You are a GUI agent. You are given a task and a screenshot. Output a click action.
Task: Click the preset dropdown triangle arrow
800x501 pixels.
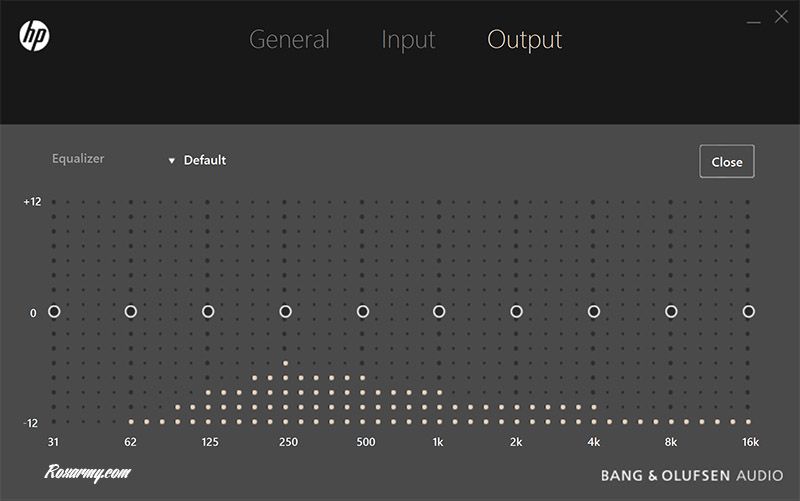(172, 160)
